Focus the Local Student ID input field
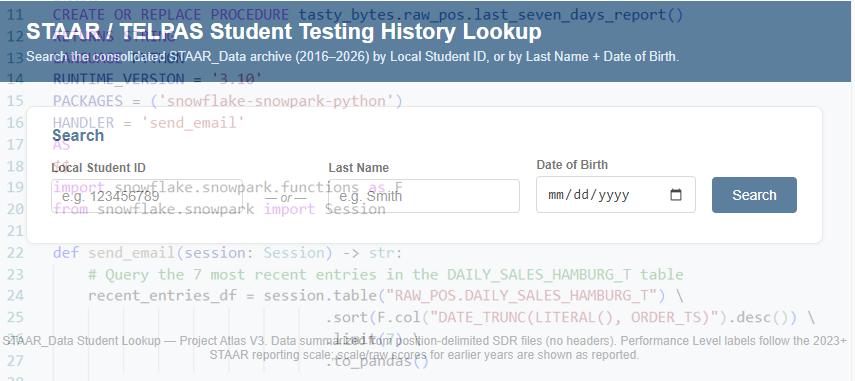This screenshot has height=381, width=855. point(147,196)
